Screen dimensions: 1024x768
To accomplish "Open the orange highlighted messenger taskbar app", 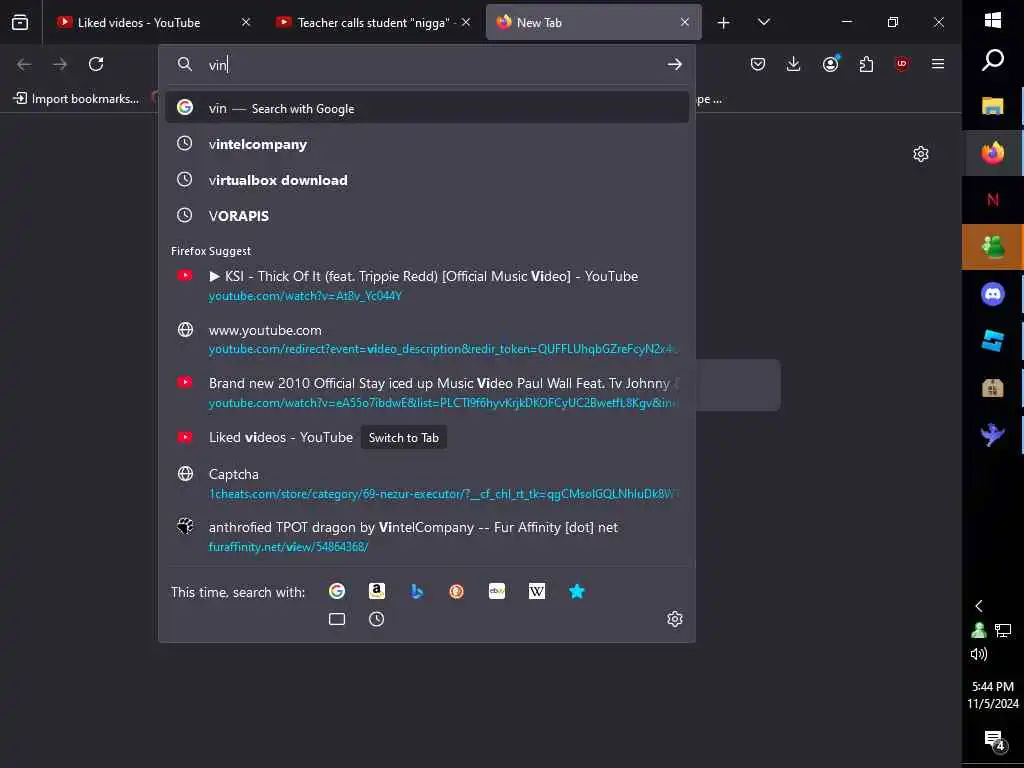I will [x=993, y=247].
